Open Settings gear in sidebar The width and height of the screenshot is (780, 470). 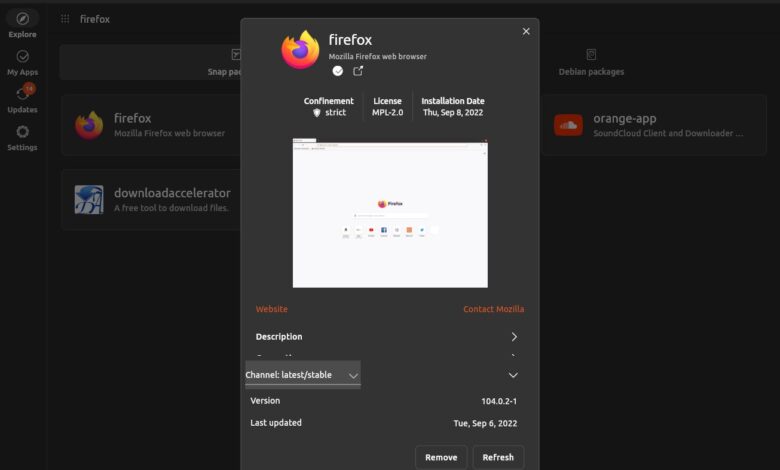point(22,138)
